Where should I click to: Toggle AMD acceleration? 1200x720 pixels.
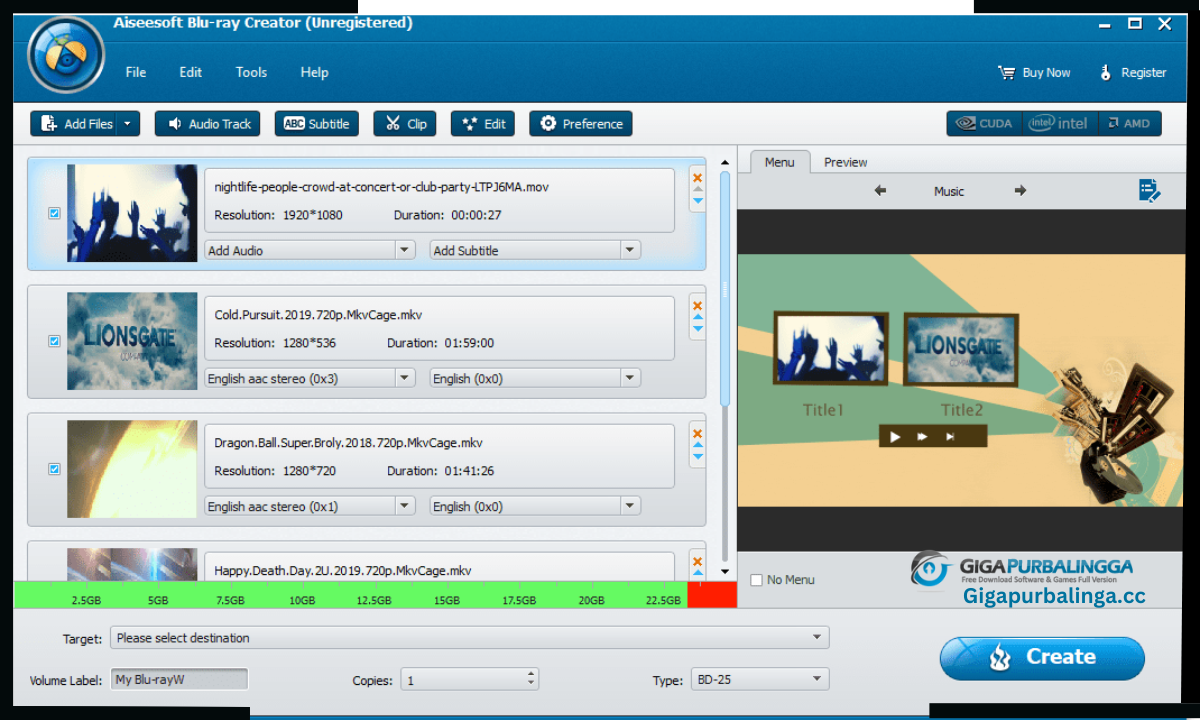1129,124
